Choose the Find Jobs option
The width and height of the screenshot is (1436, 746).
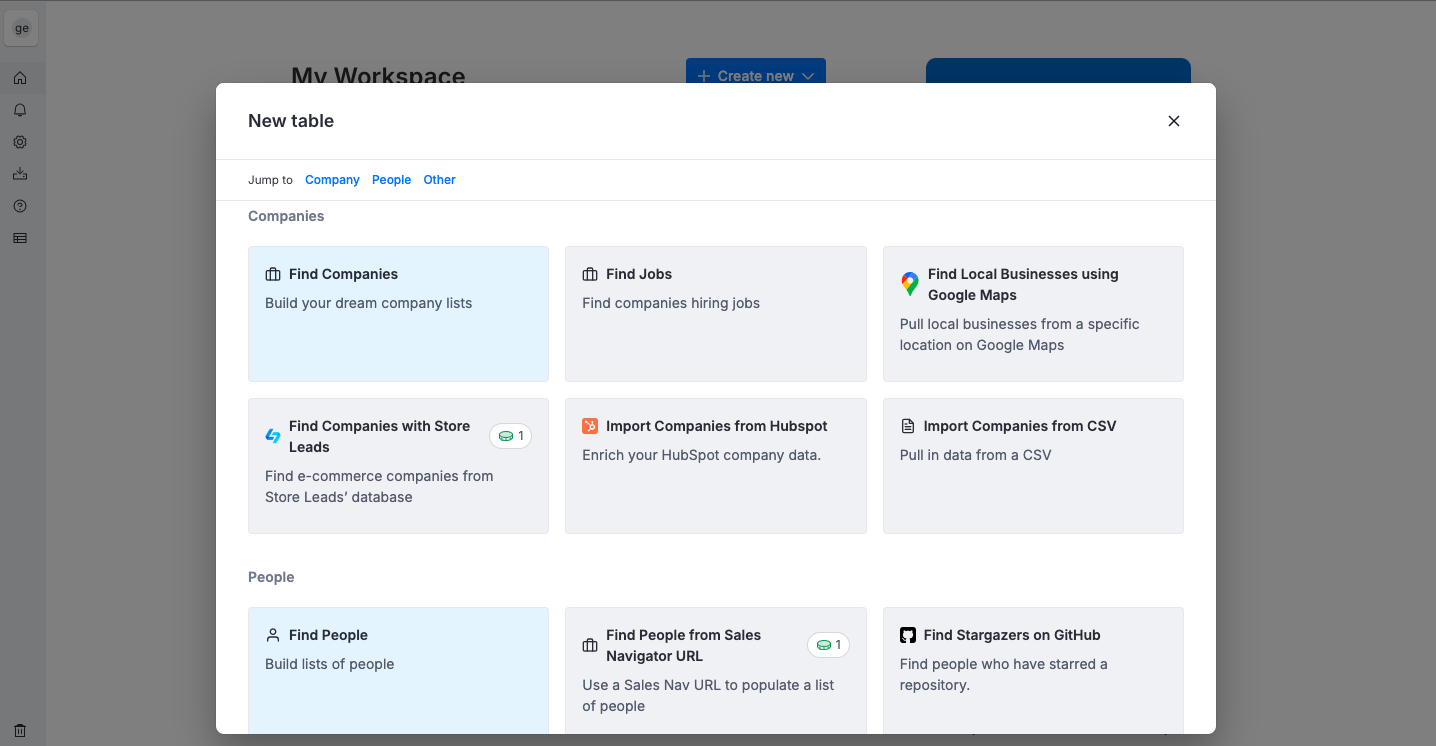click(x=715, y=313)
